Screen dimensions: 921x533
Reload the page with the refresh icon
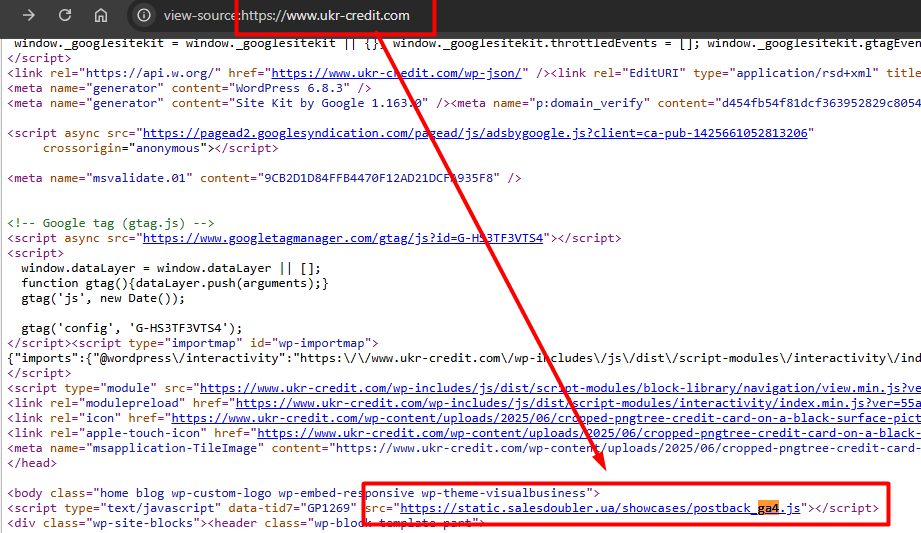coord(65,15)
